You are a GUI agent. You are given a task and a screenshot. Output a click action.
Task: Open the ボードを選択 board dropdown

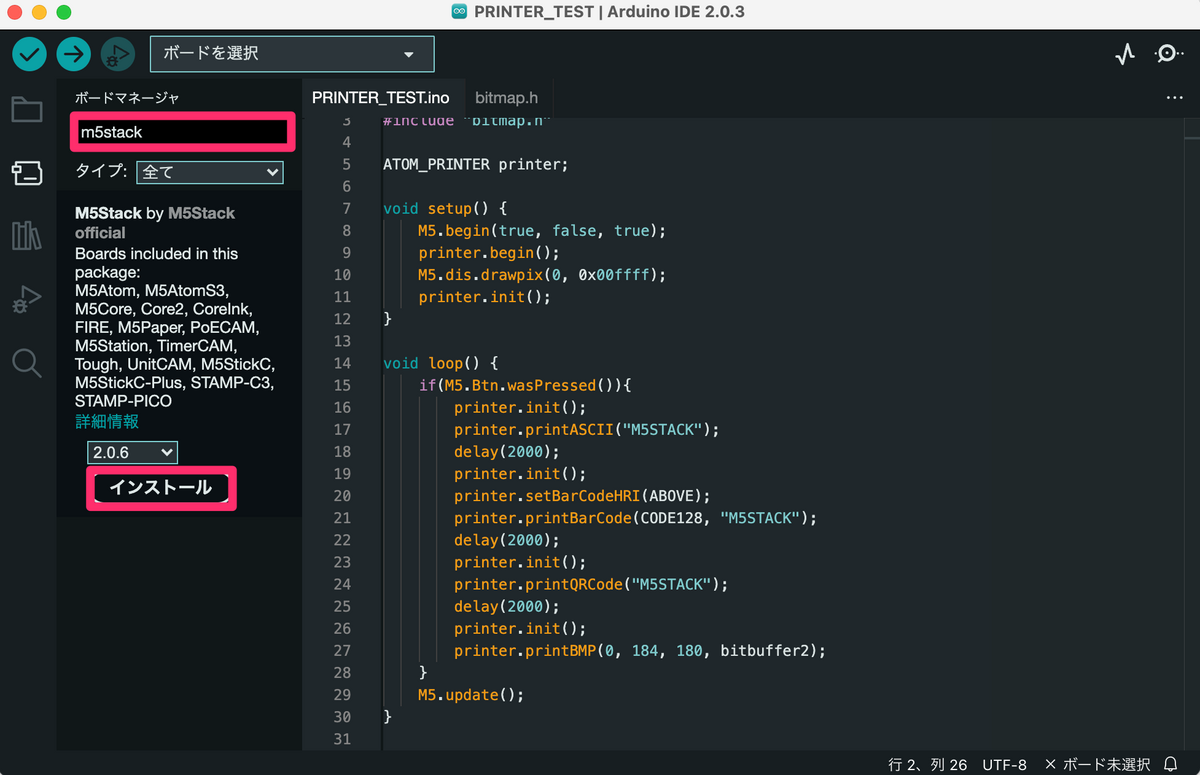291,53
